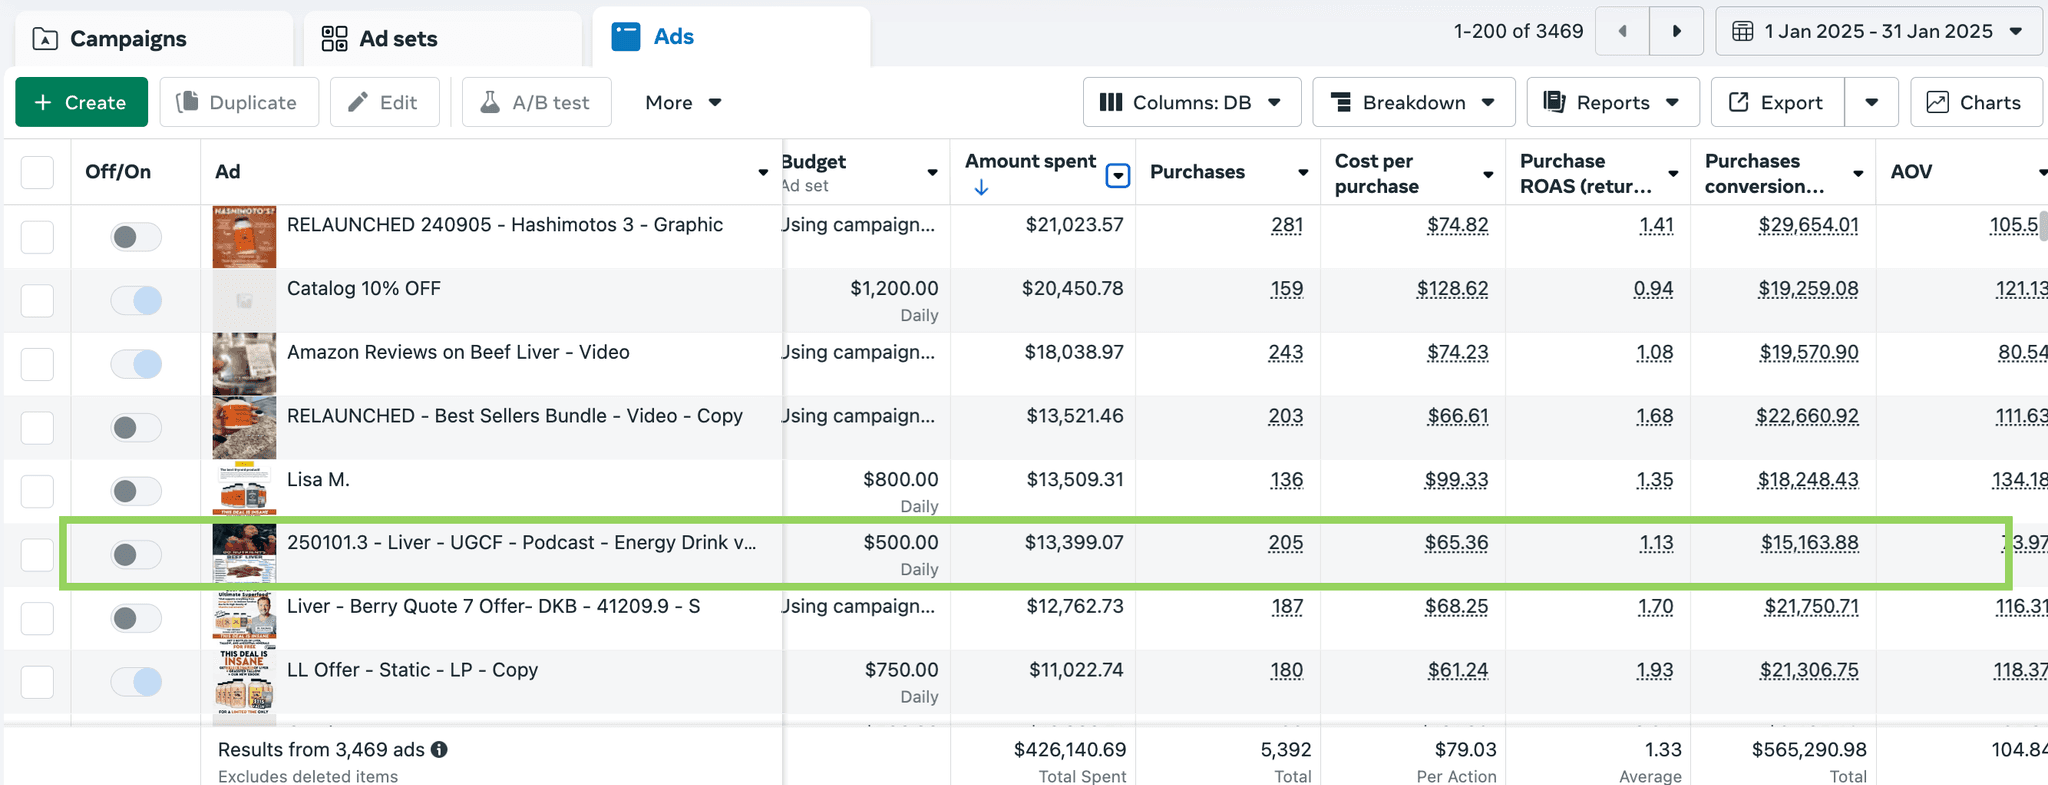Viewport: 2048px width, 785px height.
Task: Expand the Export options arrow
Action: click(1871, 102)
